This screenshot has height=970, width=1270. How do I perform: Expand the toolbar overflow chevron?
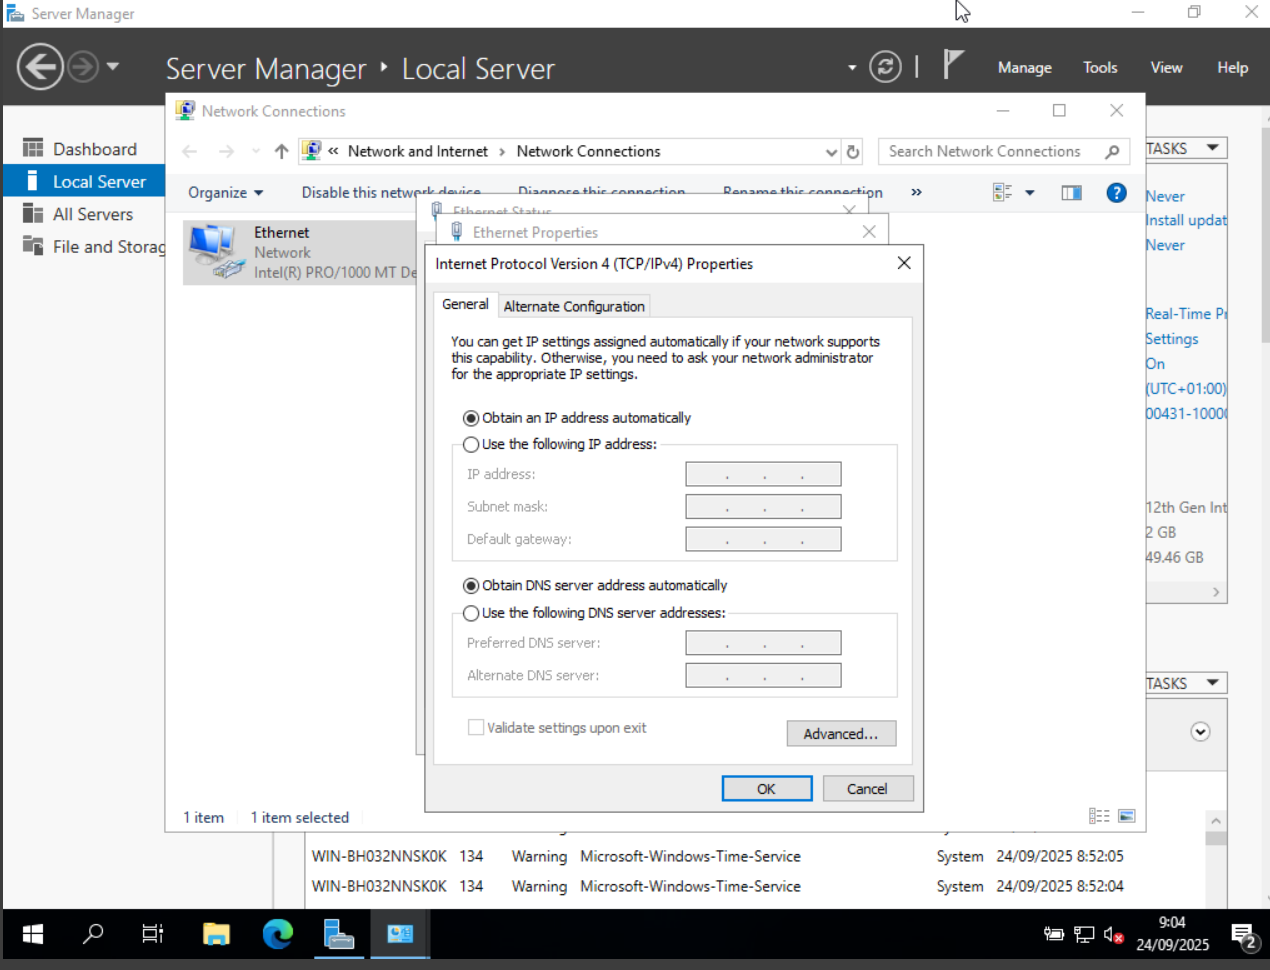point(916,193)
